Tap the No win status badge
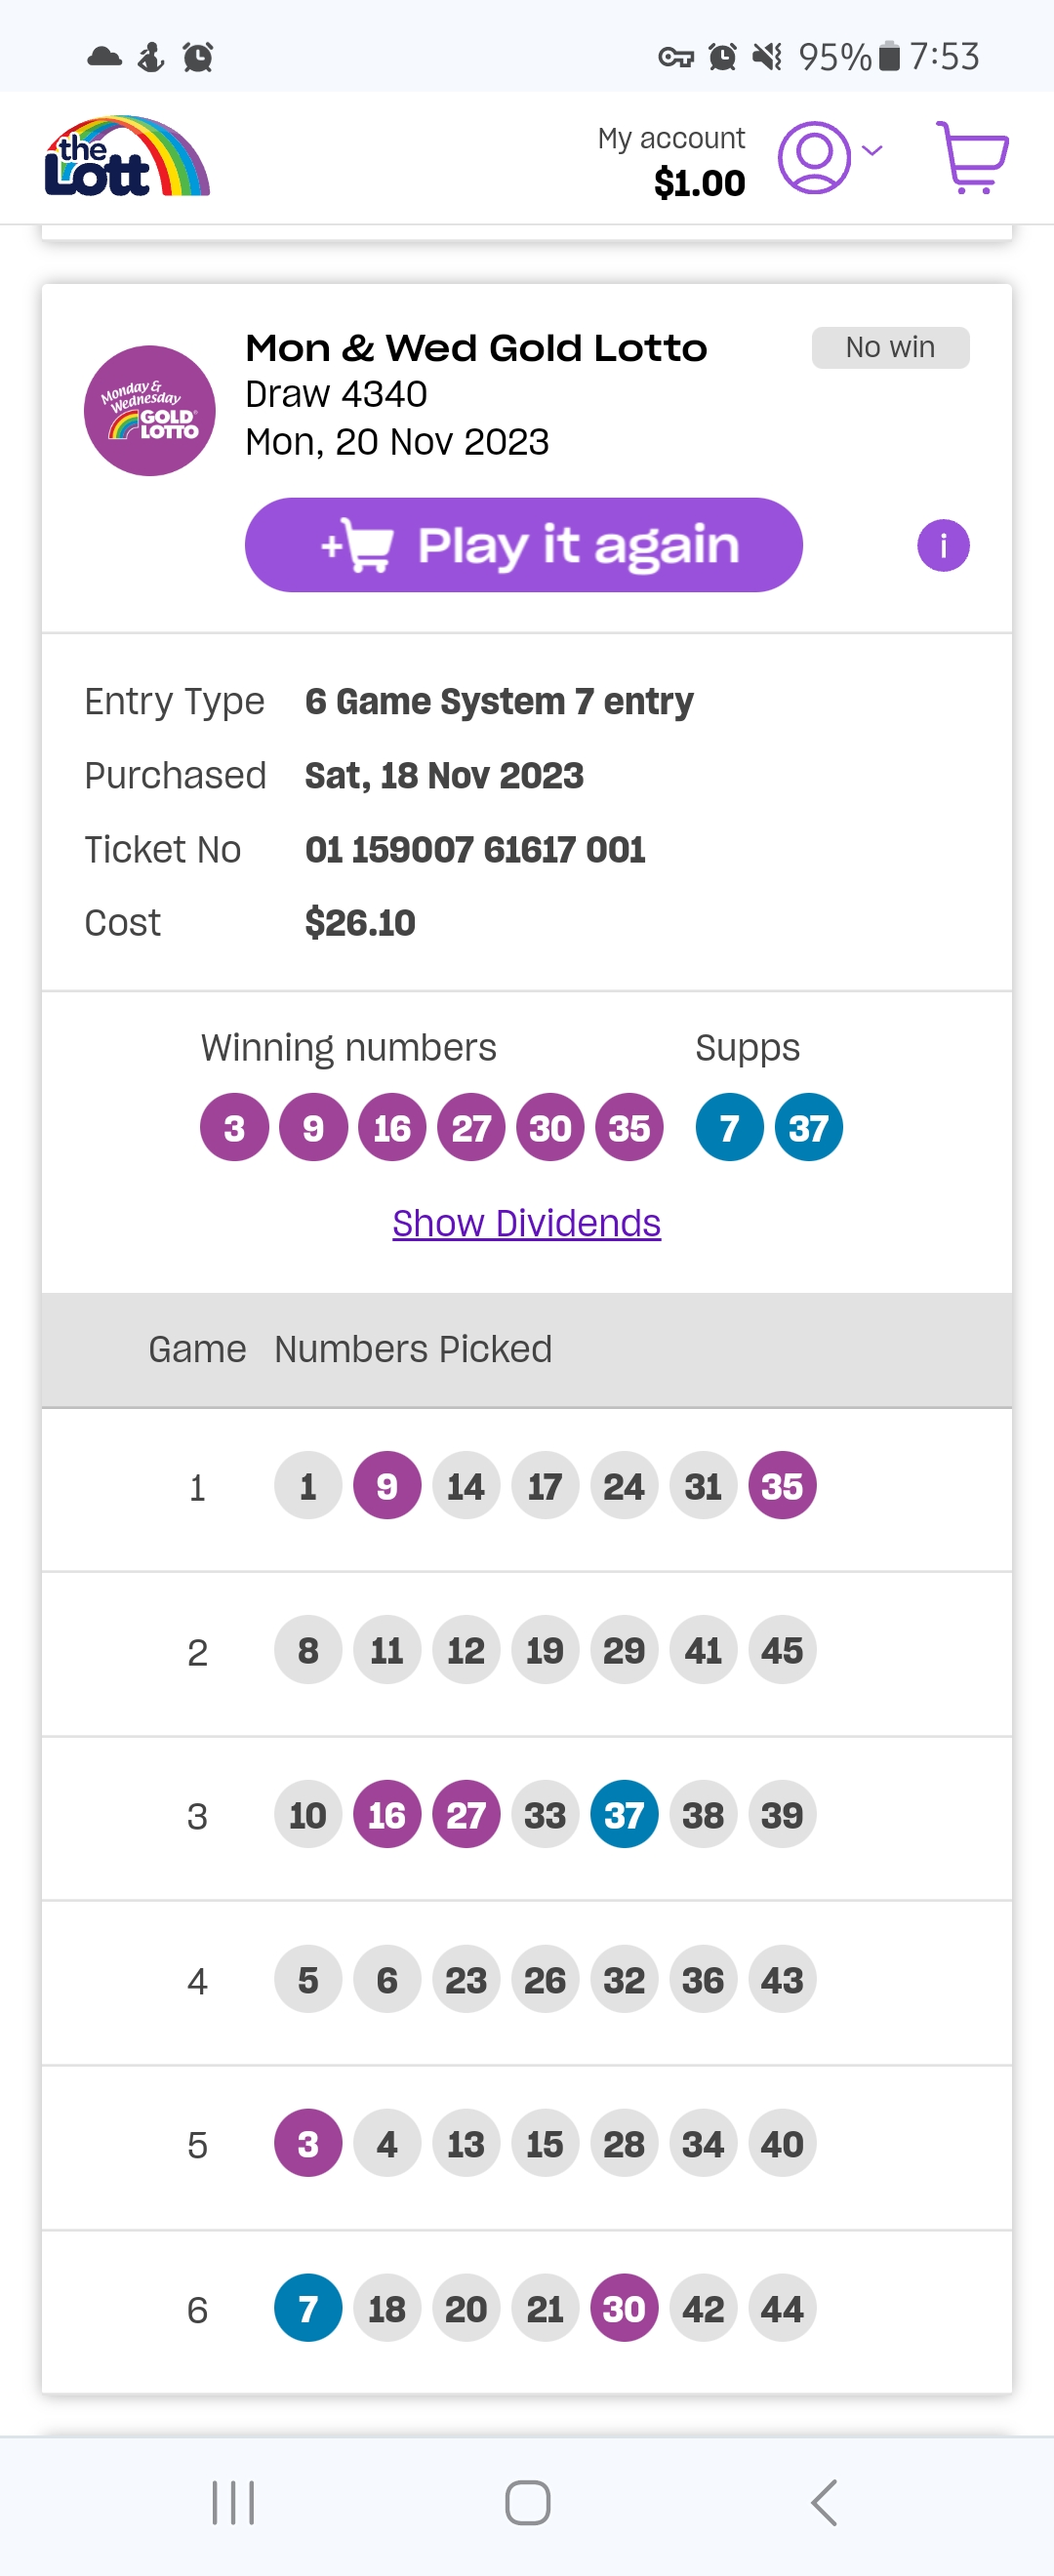This screenshot has width=1054, height=2576. tap(889, 348)
